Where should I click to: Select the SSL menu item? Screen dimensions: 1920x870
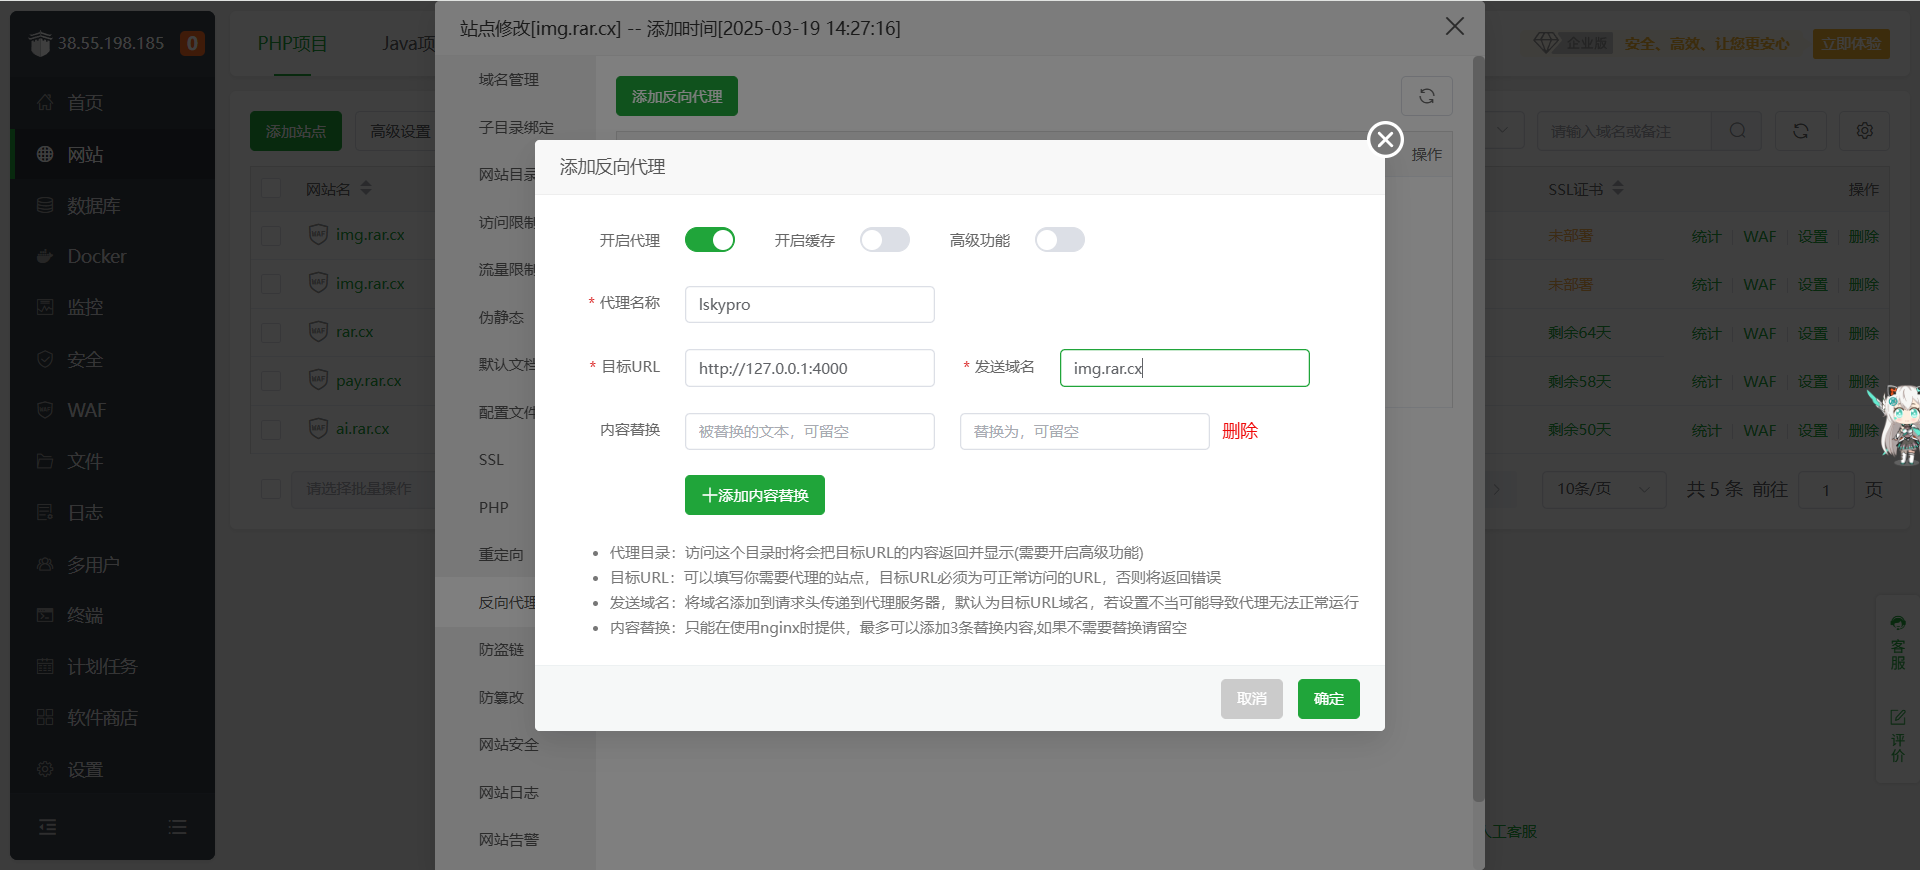coord(491,460)
